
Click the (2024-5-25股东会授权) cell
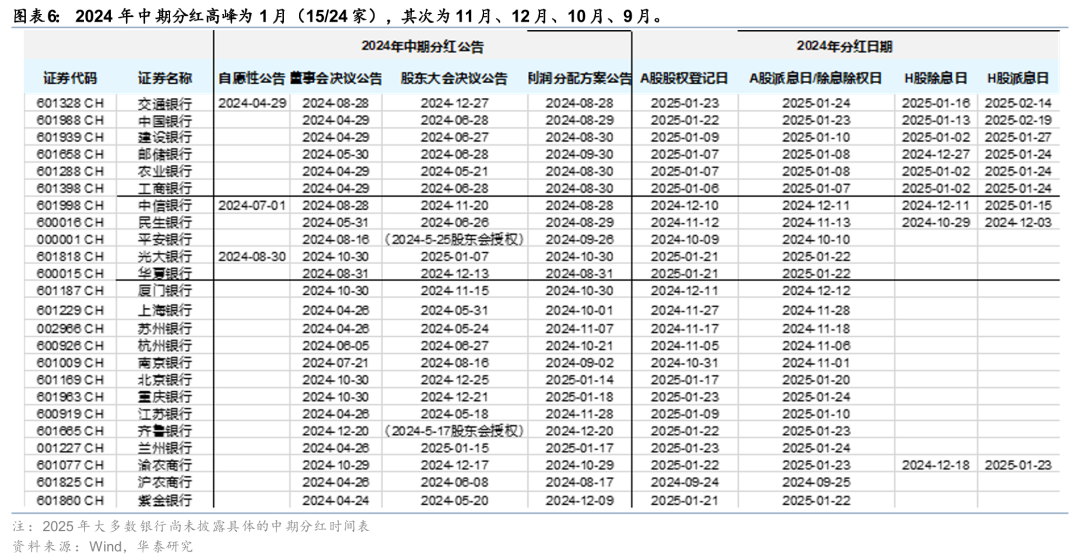[454, 239]
